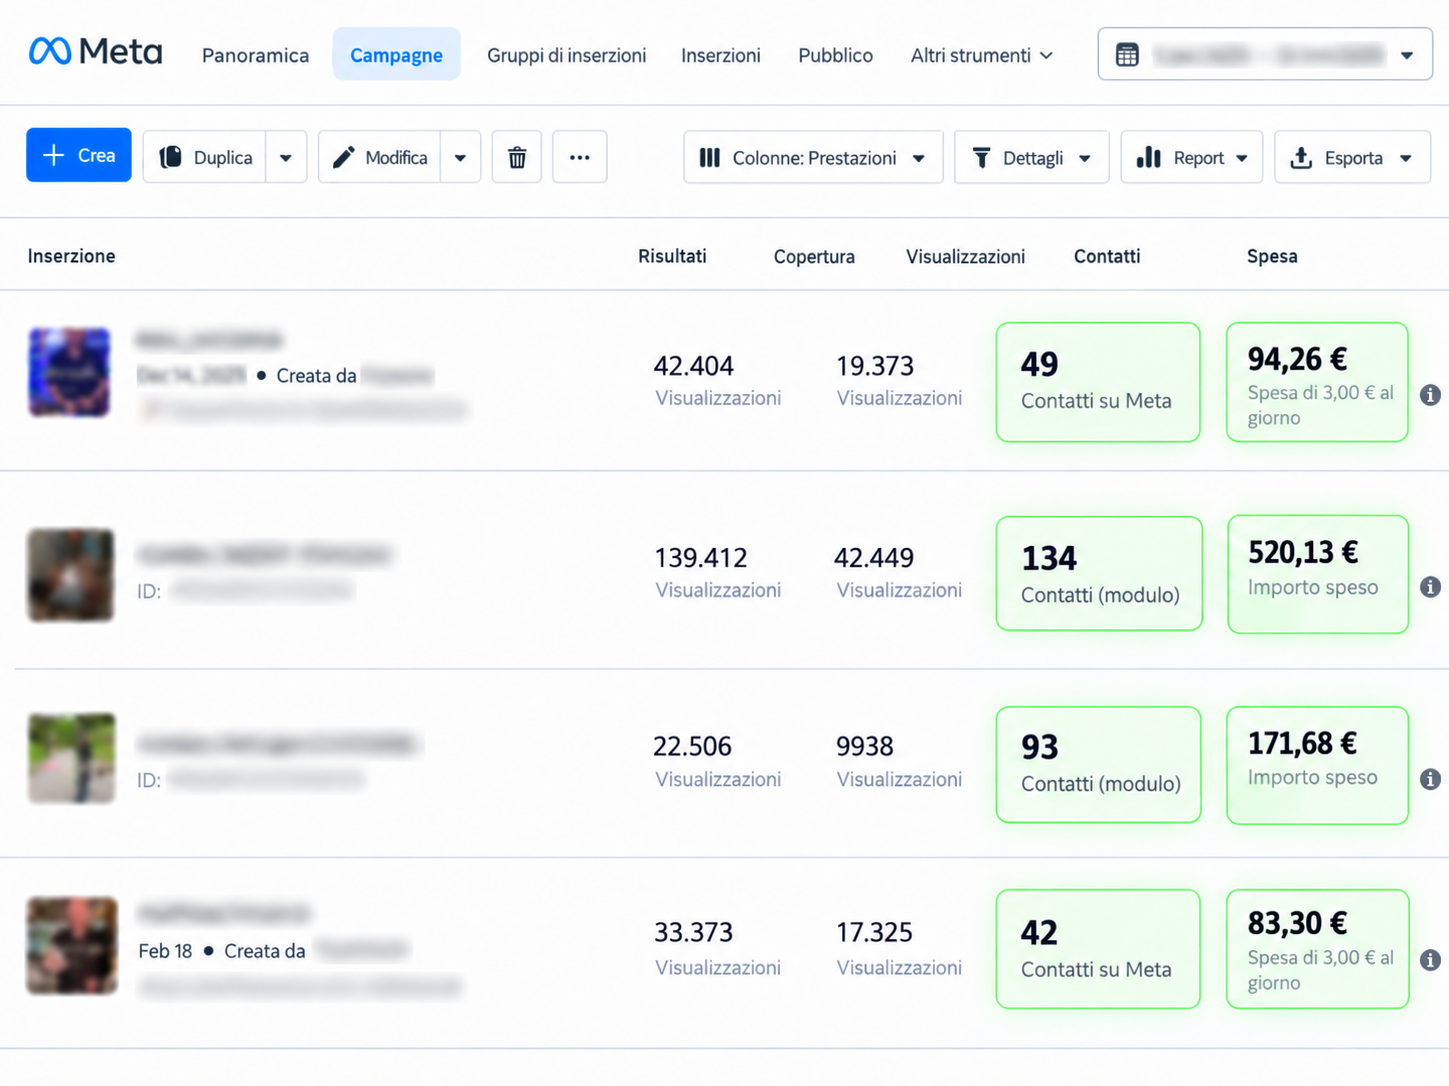Click the Duplica button
Viewport: 1449px width, 1086px height.
[205, 157]
